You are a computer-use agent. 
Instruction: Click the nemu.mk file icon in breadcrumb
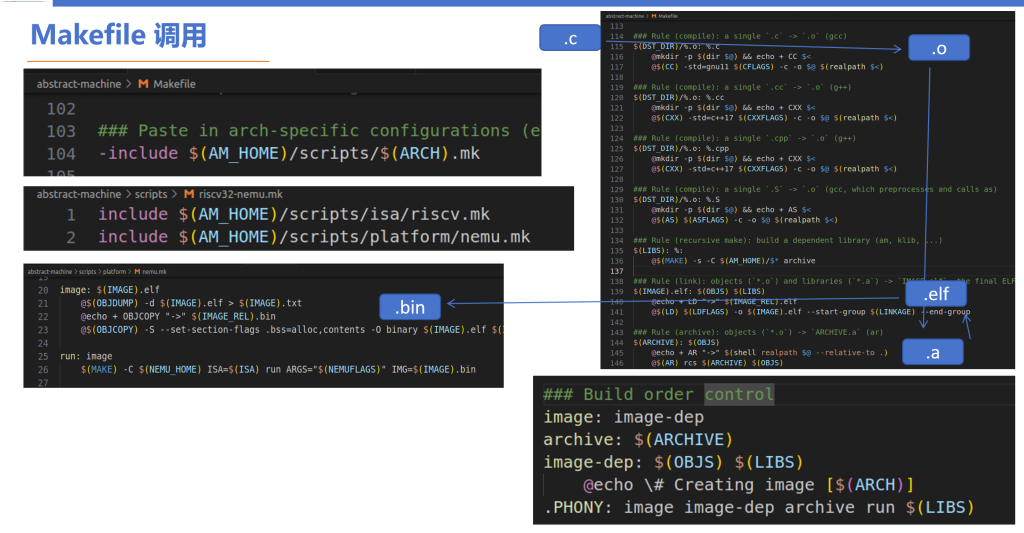(x=135, y=271)
